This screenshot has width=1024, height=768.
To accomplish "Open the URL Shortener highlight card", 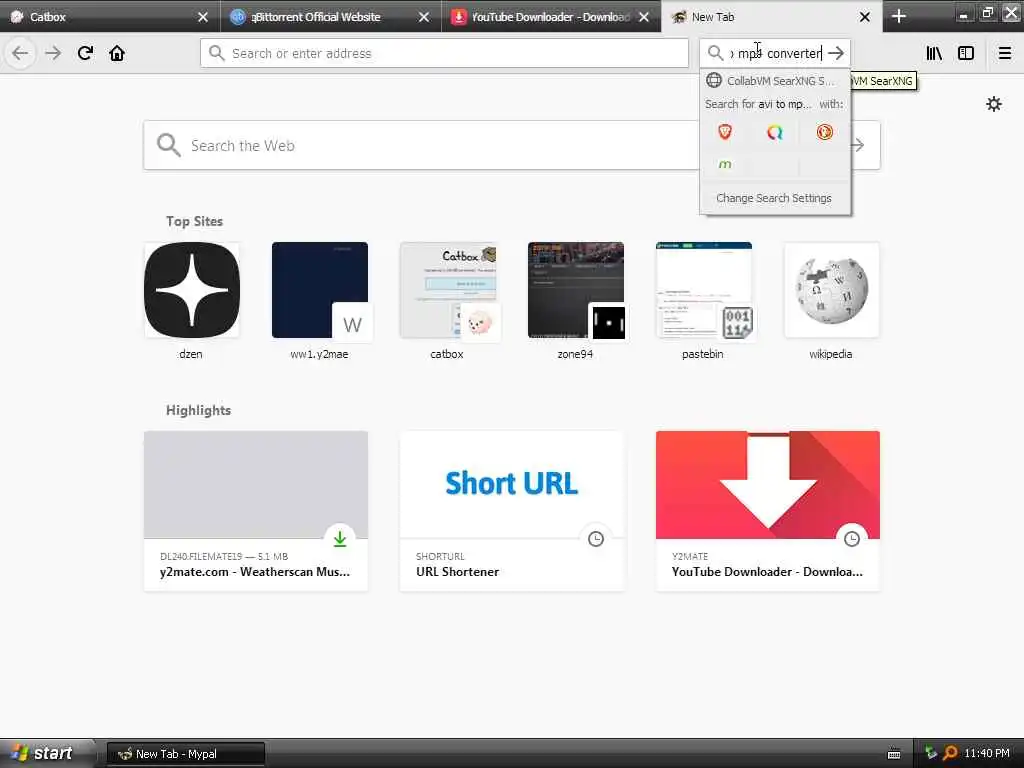I will click(x=512, y=511).
